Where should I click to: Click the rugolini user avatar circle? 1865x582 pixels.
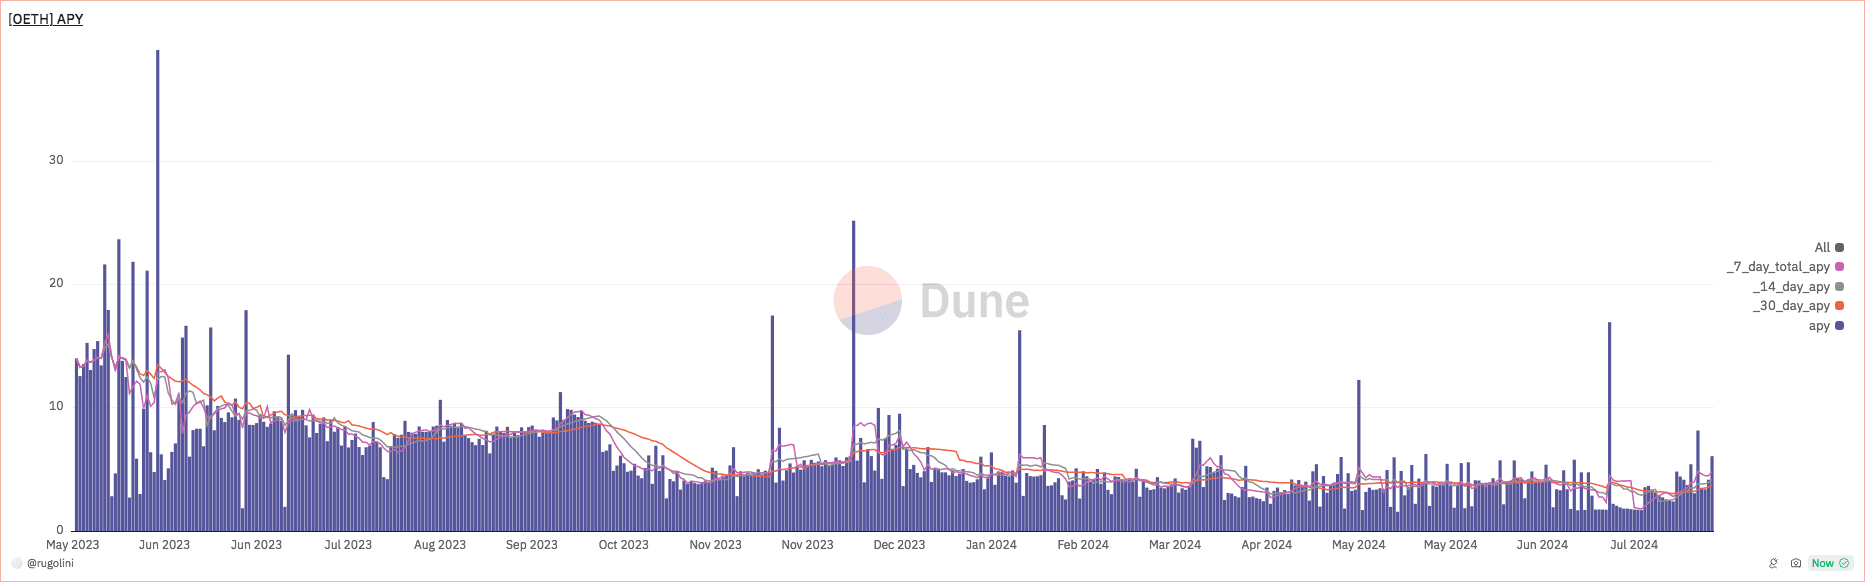pyautogui.click(x=17, y=563)
